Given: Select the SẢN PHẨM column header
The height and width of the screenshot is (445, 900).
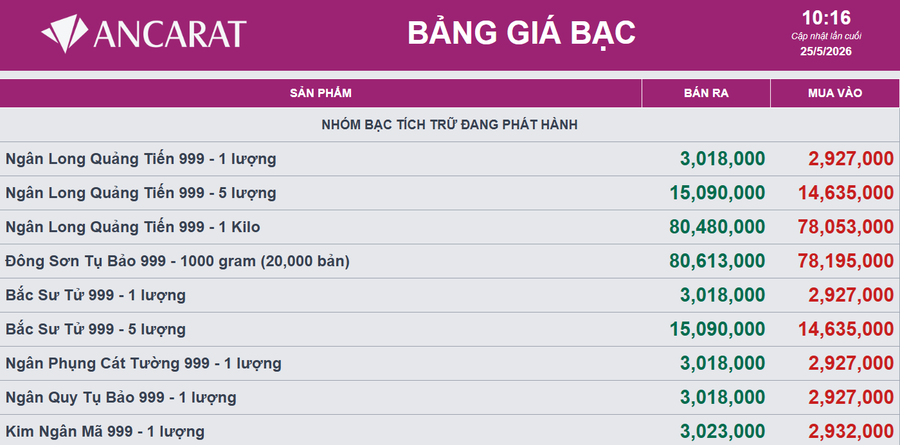Looking at the screenshot, I should pos(320,93).
